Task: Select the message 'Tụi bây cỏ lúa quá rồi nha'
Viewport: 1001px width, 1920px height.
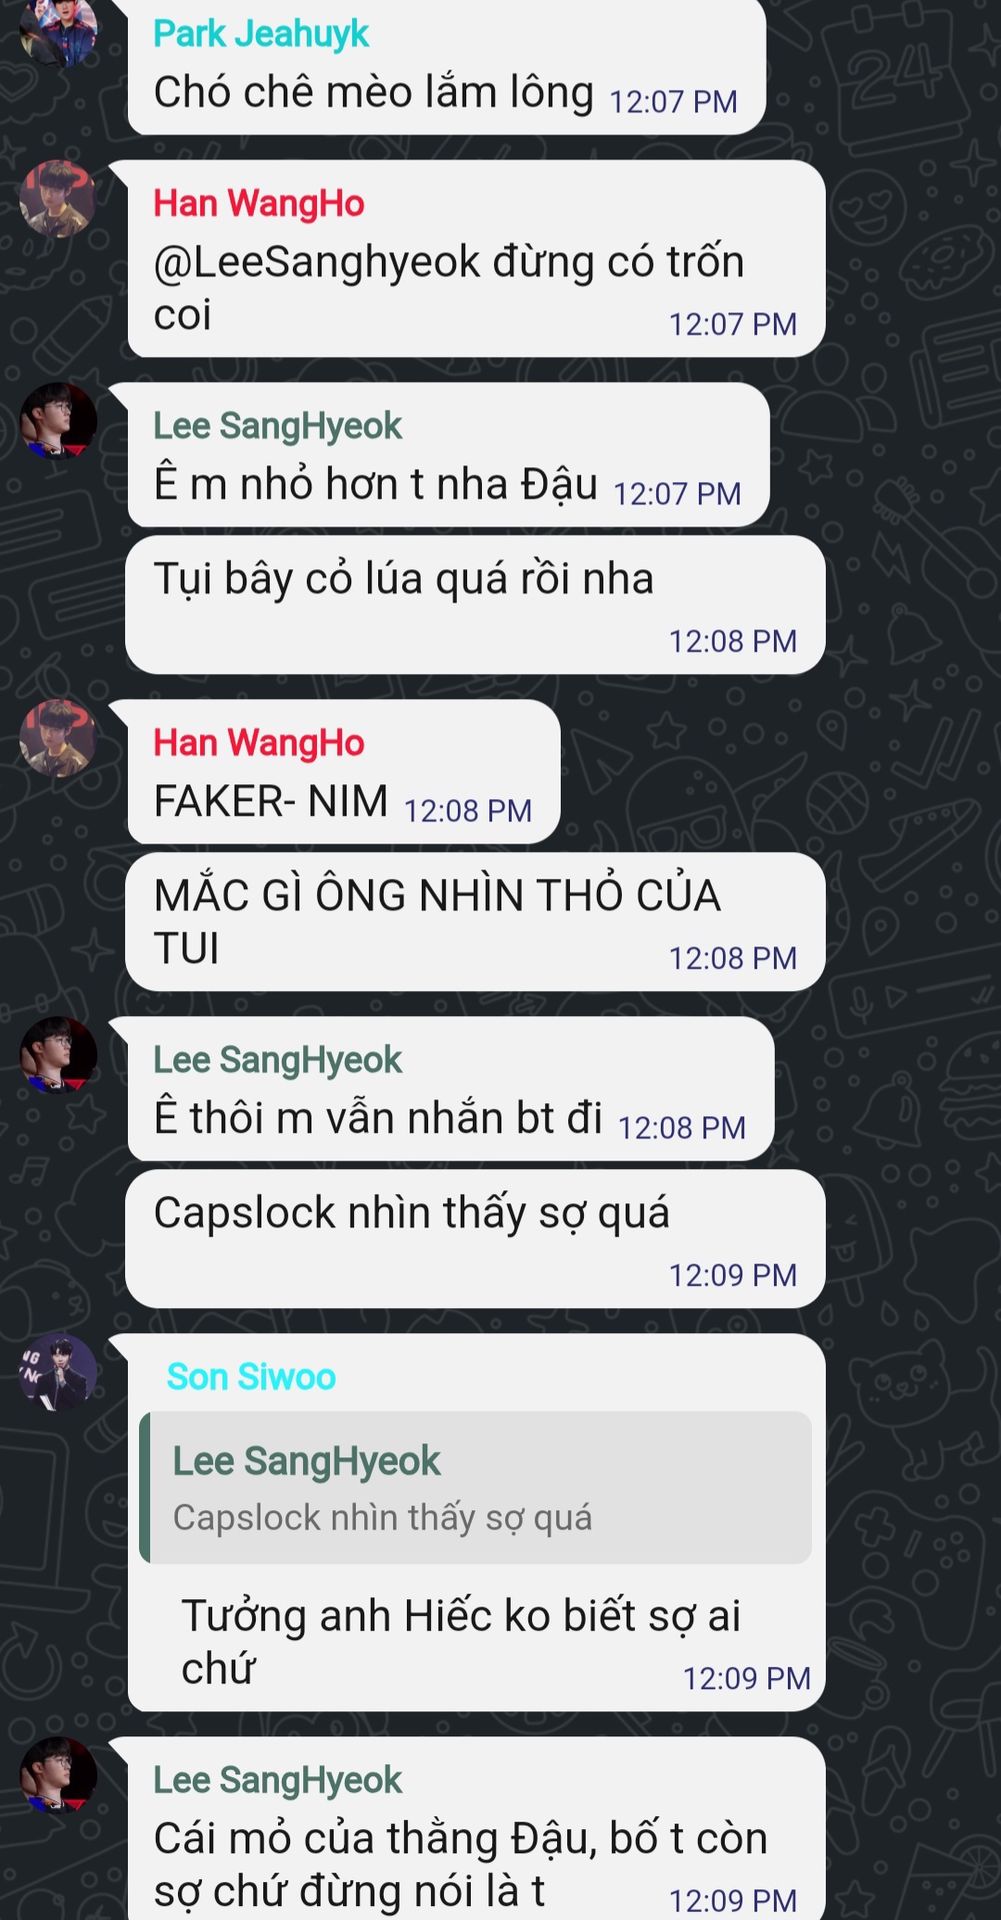Action: (x=475, y=605)
